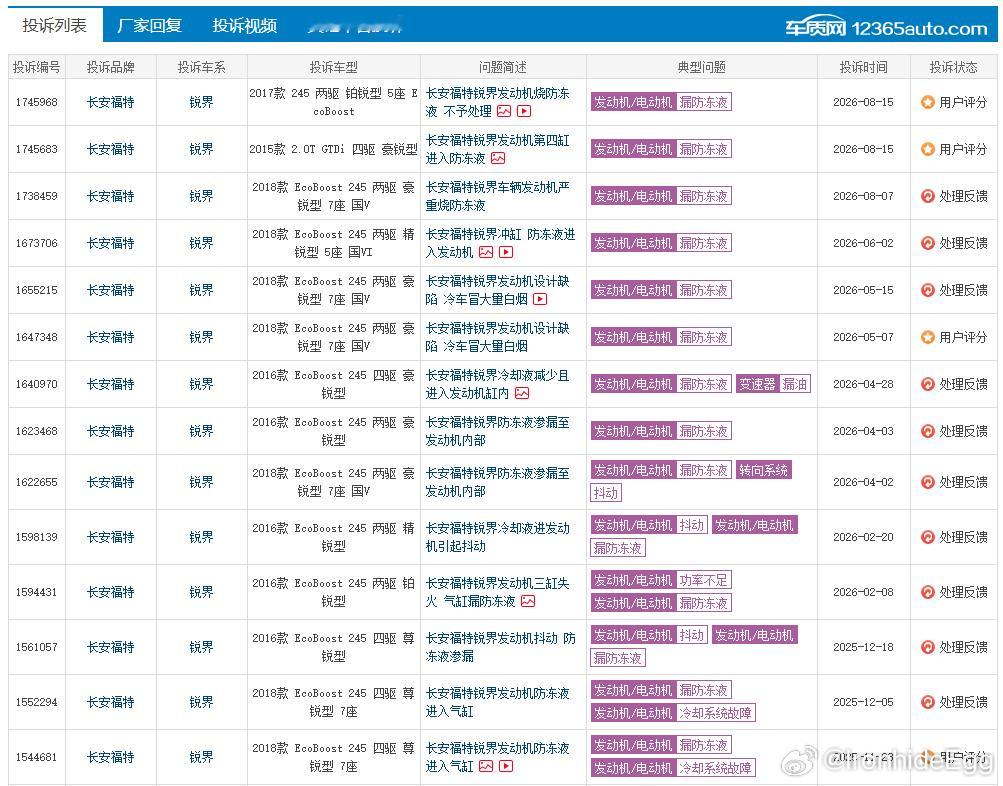This screenshot has width=1003, height=786.
Task: Click 处理反馈 status icon for complaint 1622655
Action: (928, 482)
